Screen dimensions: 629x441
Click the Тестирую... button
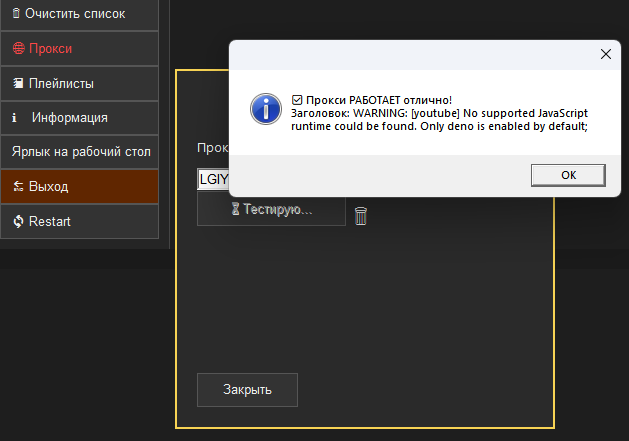click(271, 209)
